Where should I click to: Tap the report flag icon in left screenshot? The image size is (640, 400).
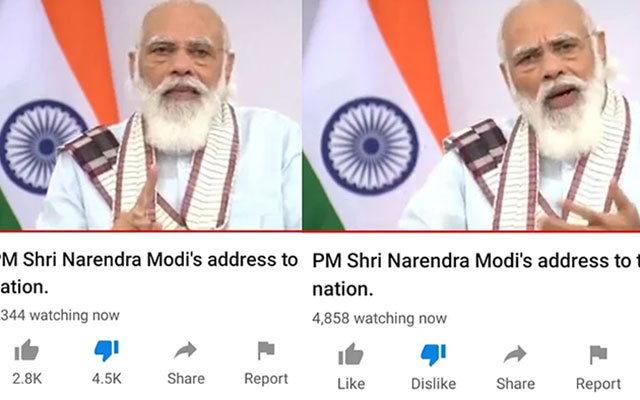click(x=266, y=351)
